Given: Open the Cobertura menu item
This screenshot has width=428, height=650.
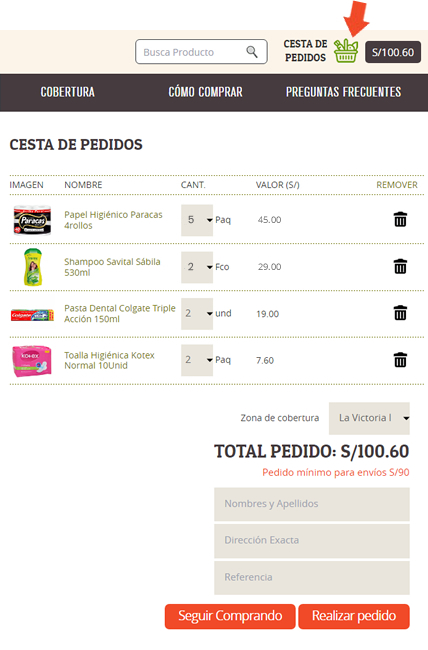Looking at the screenshot, I should pos(68,92).
